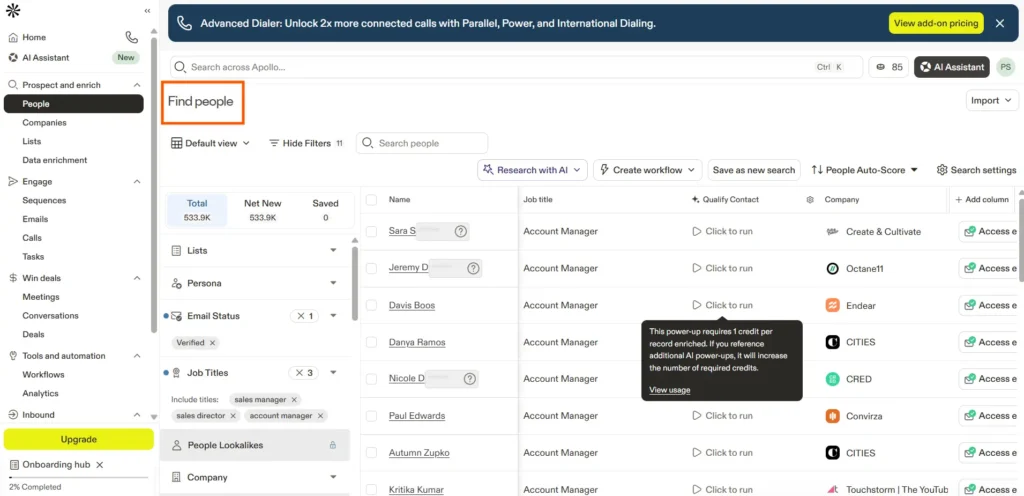Run Qualify Contact for Davis Boos
Screen dimensions: 1024x496
coord(722,305)
